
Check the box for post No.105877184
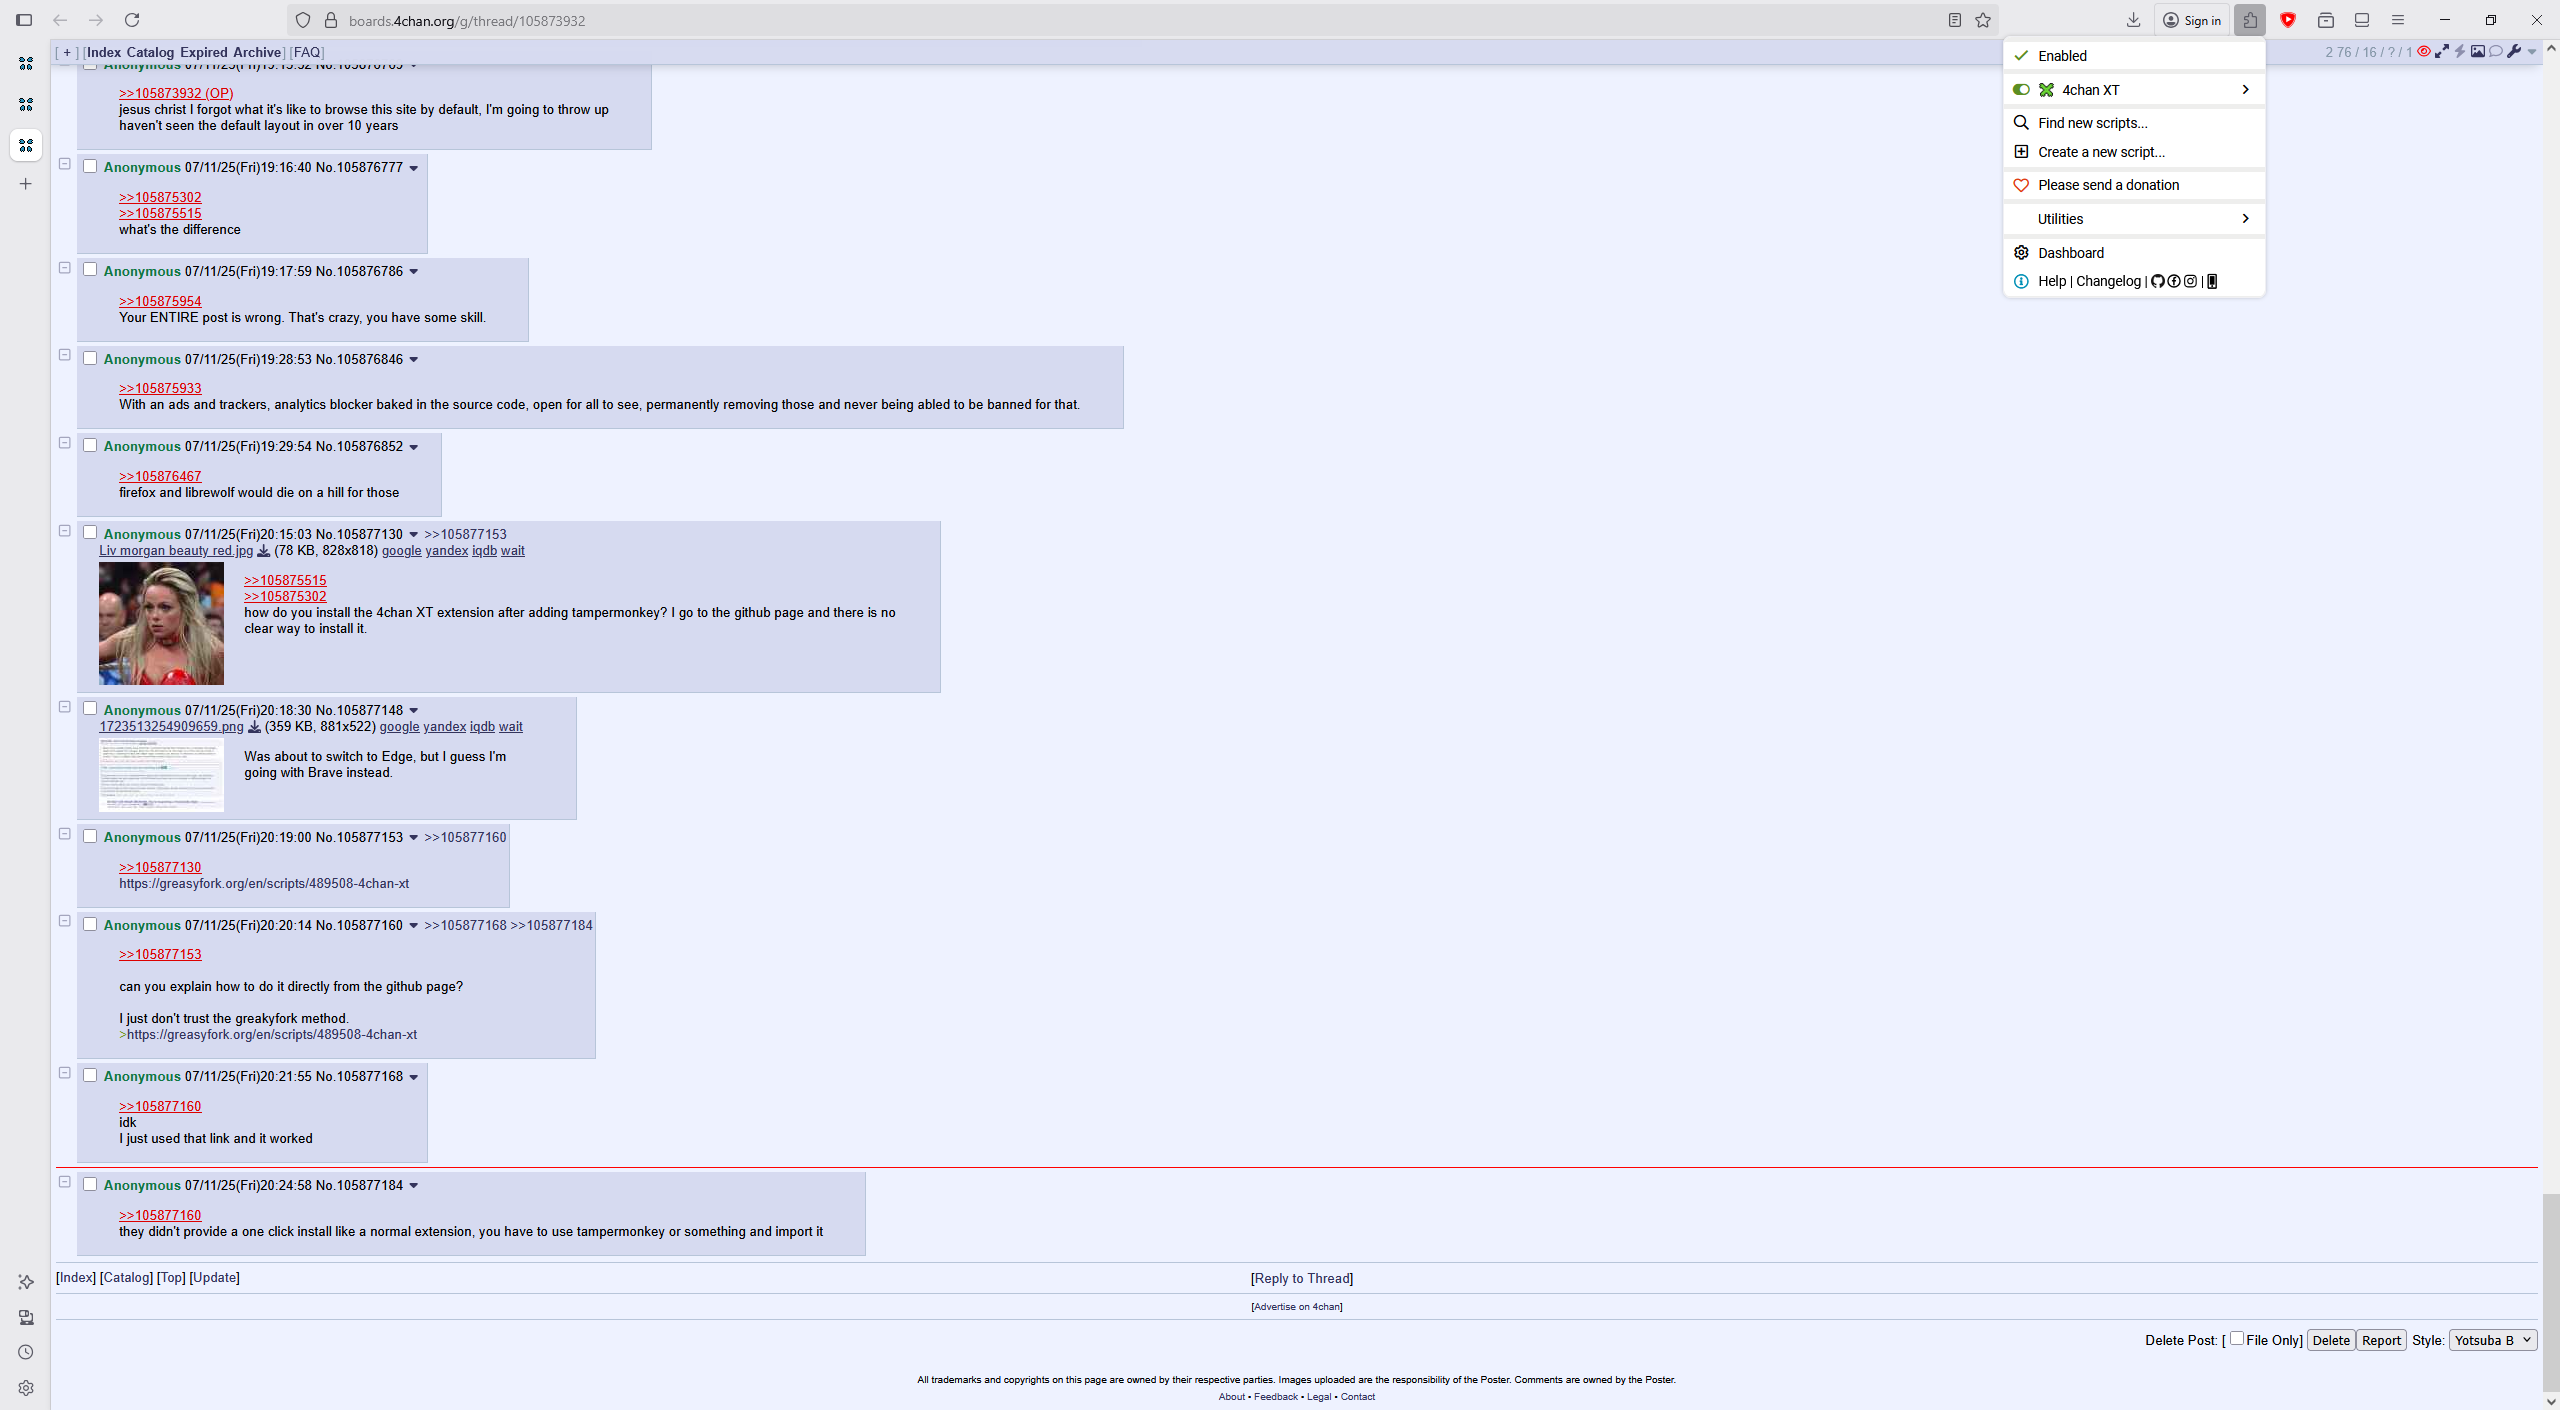[x=90, y=1184]
